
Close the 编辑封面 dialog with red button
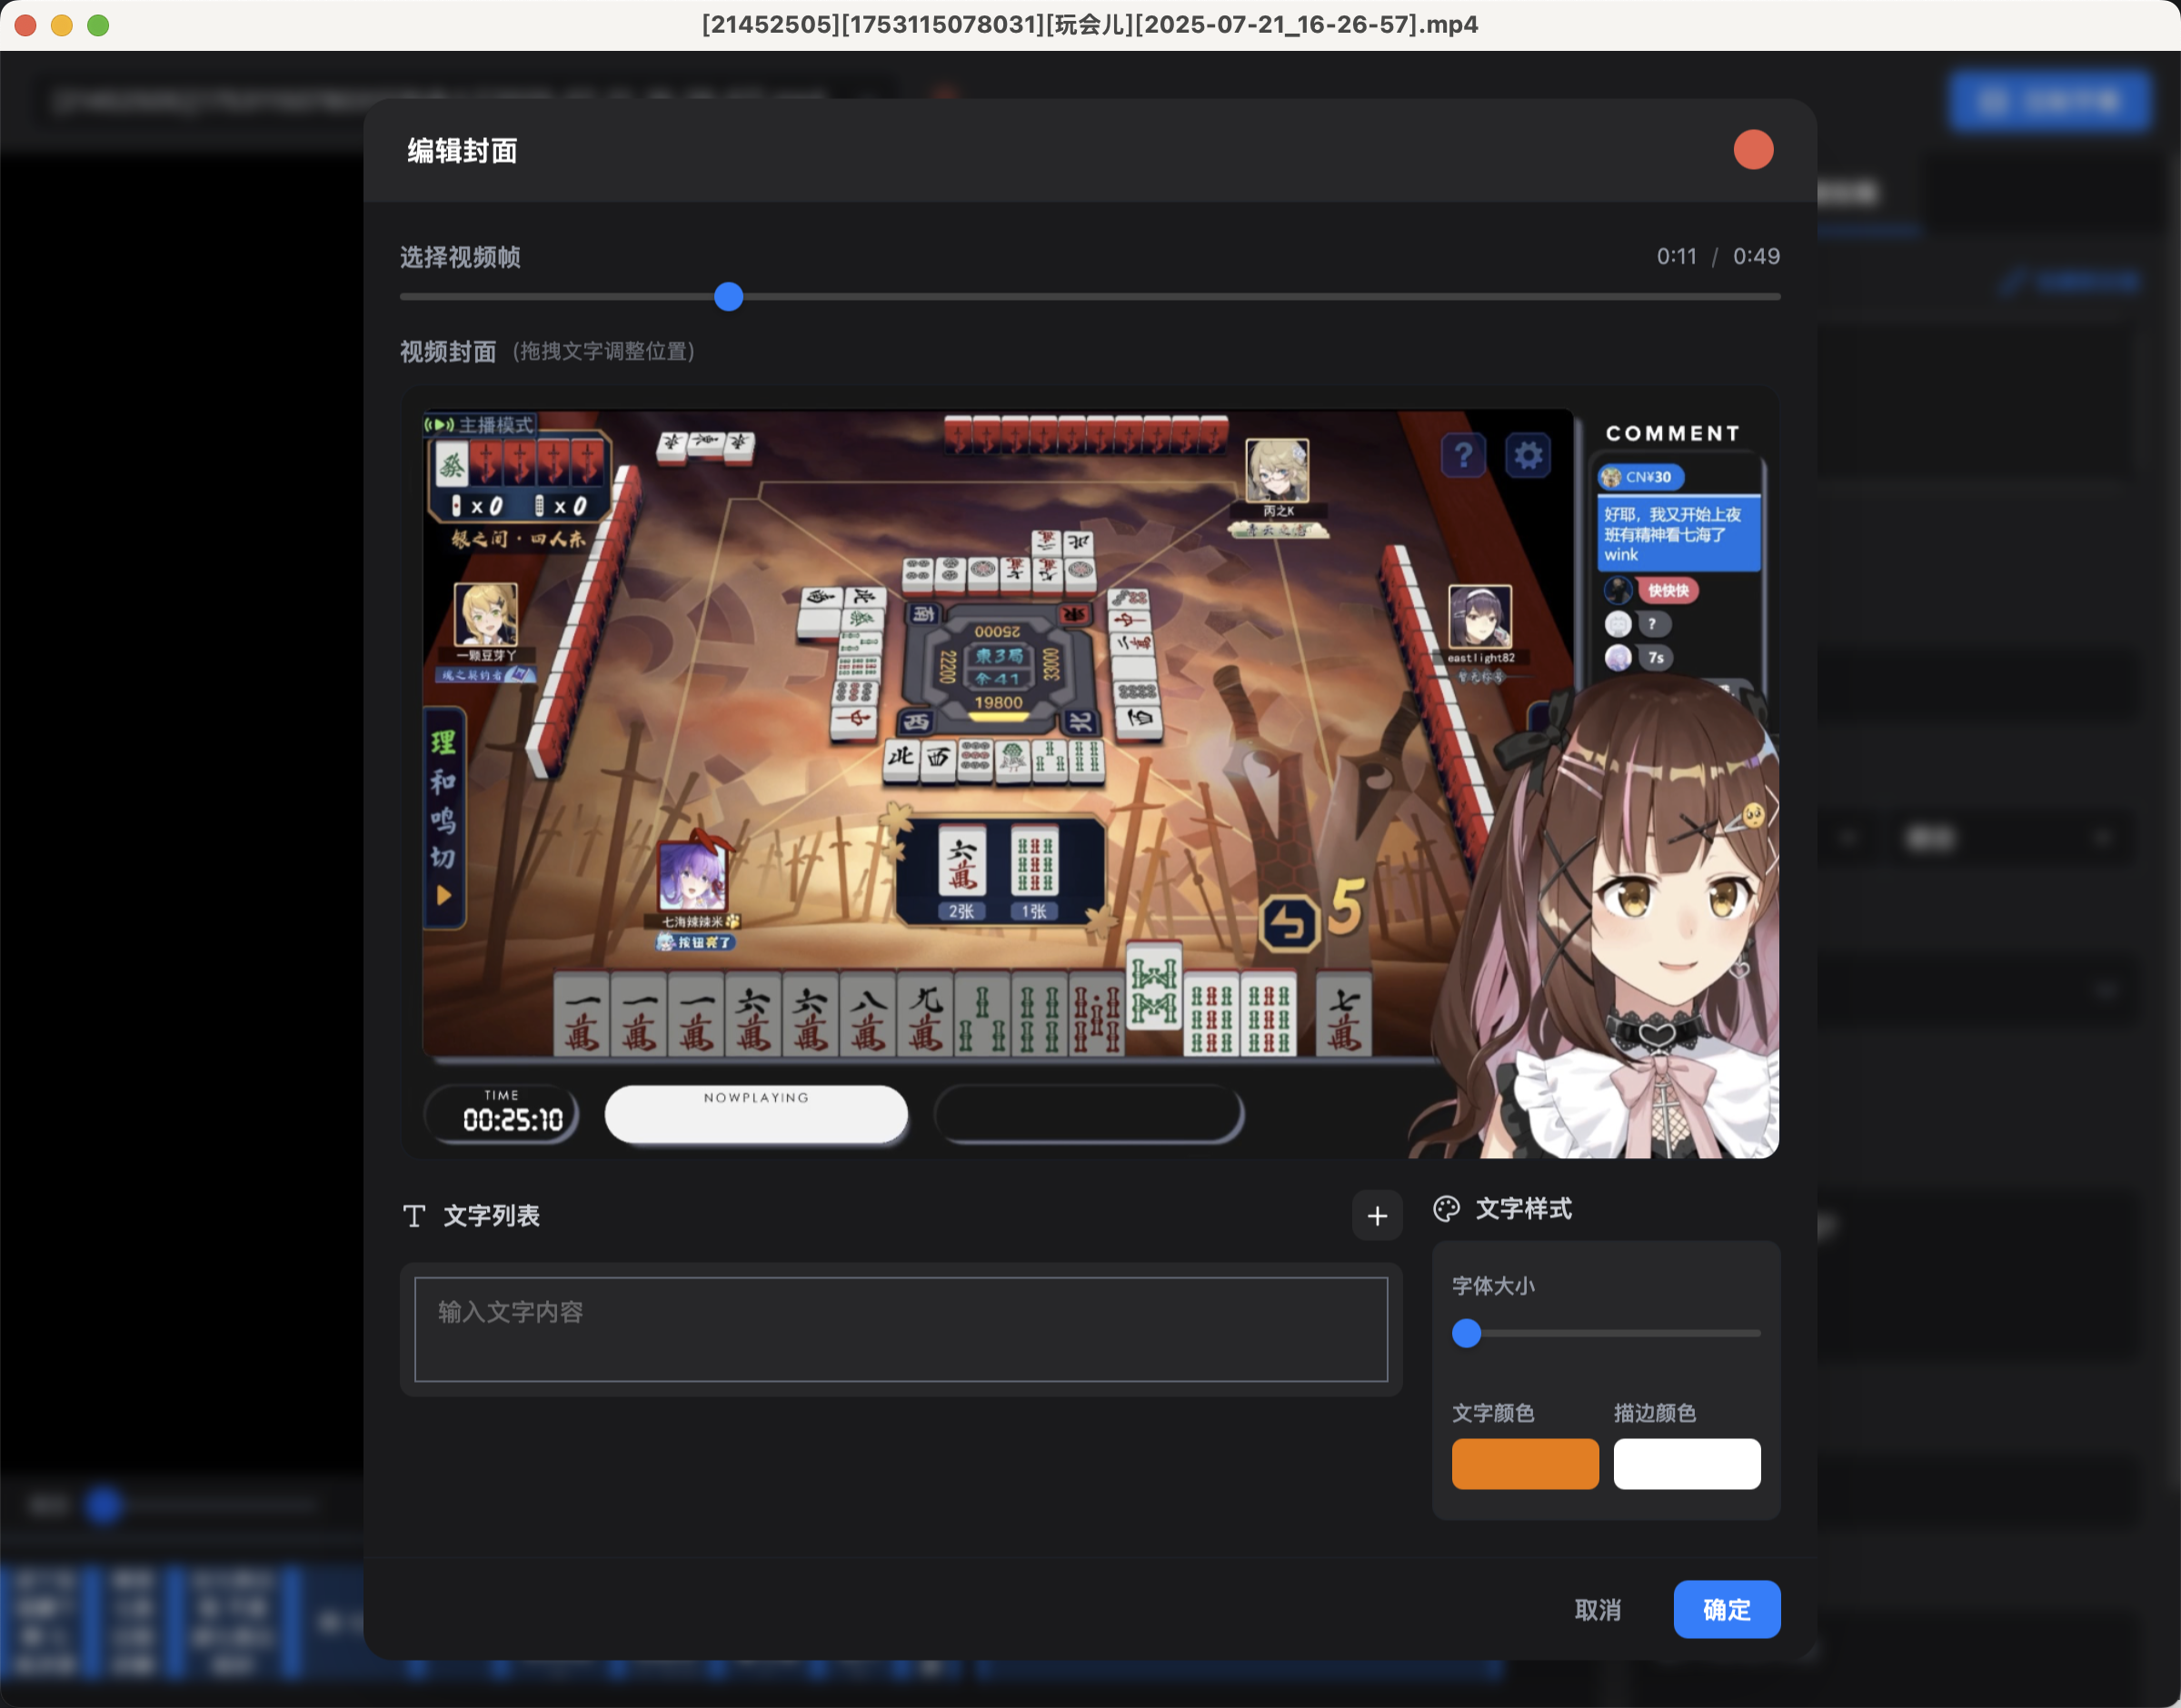click(x=1752, y=150)
